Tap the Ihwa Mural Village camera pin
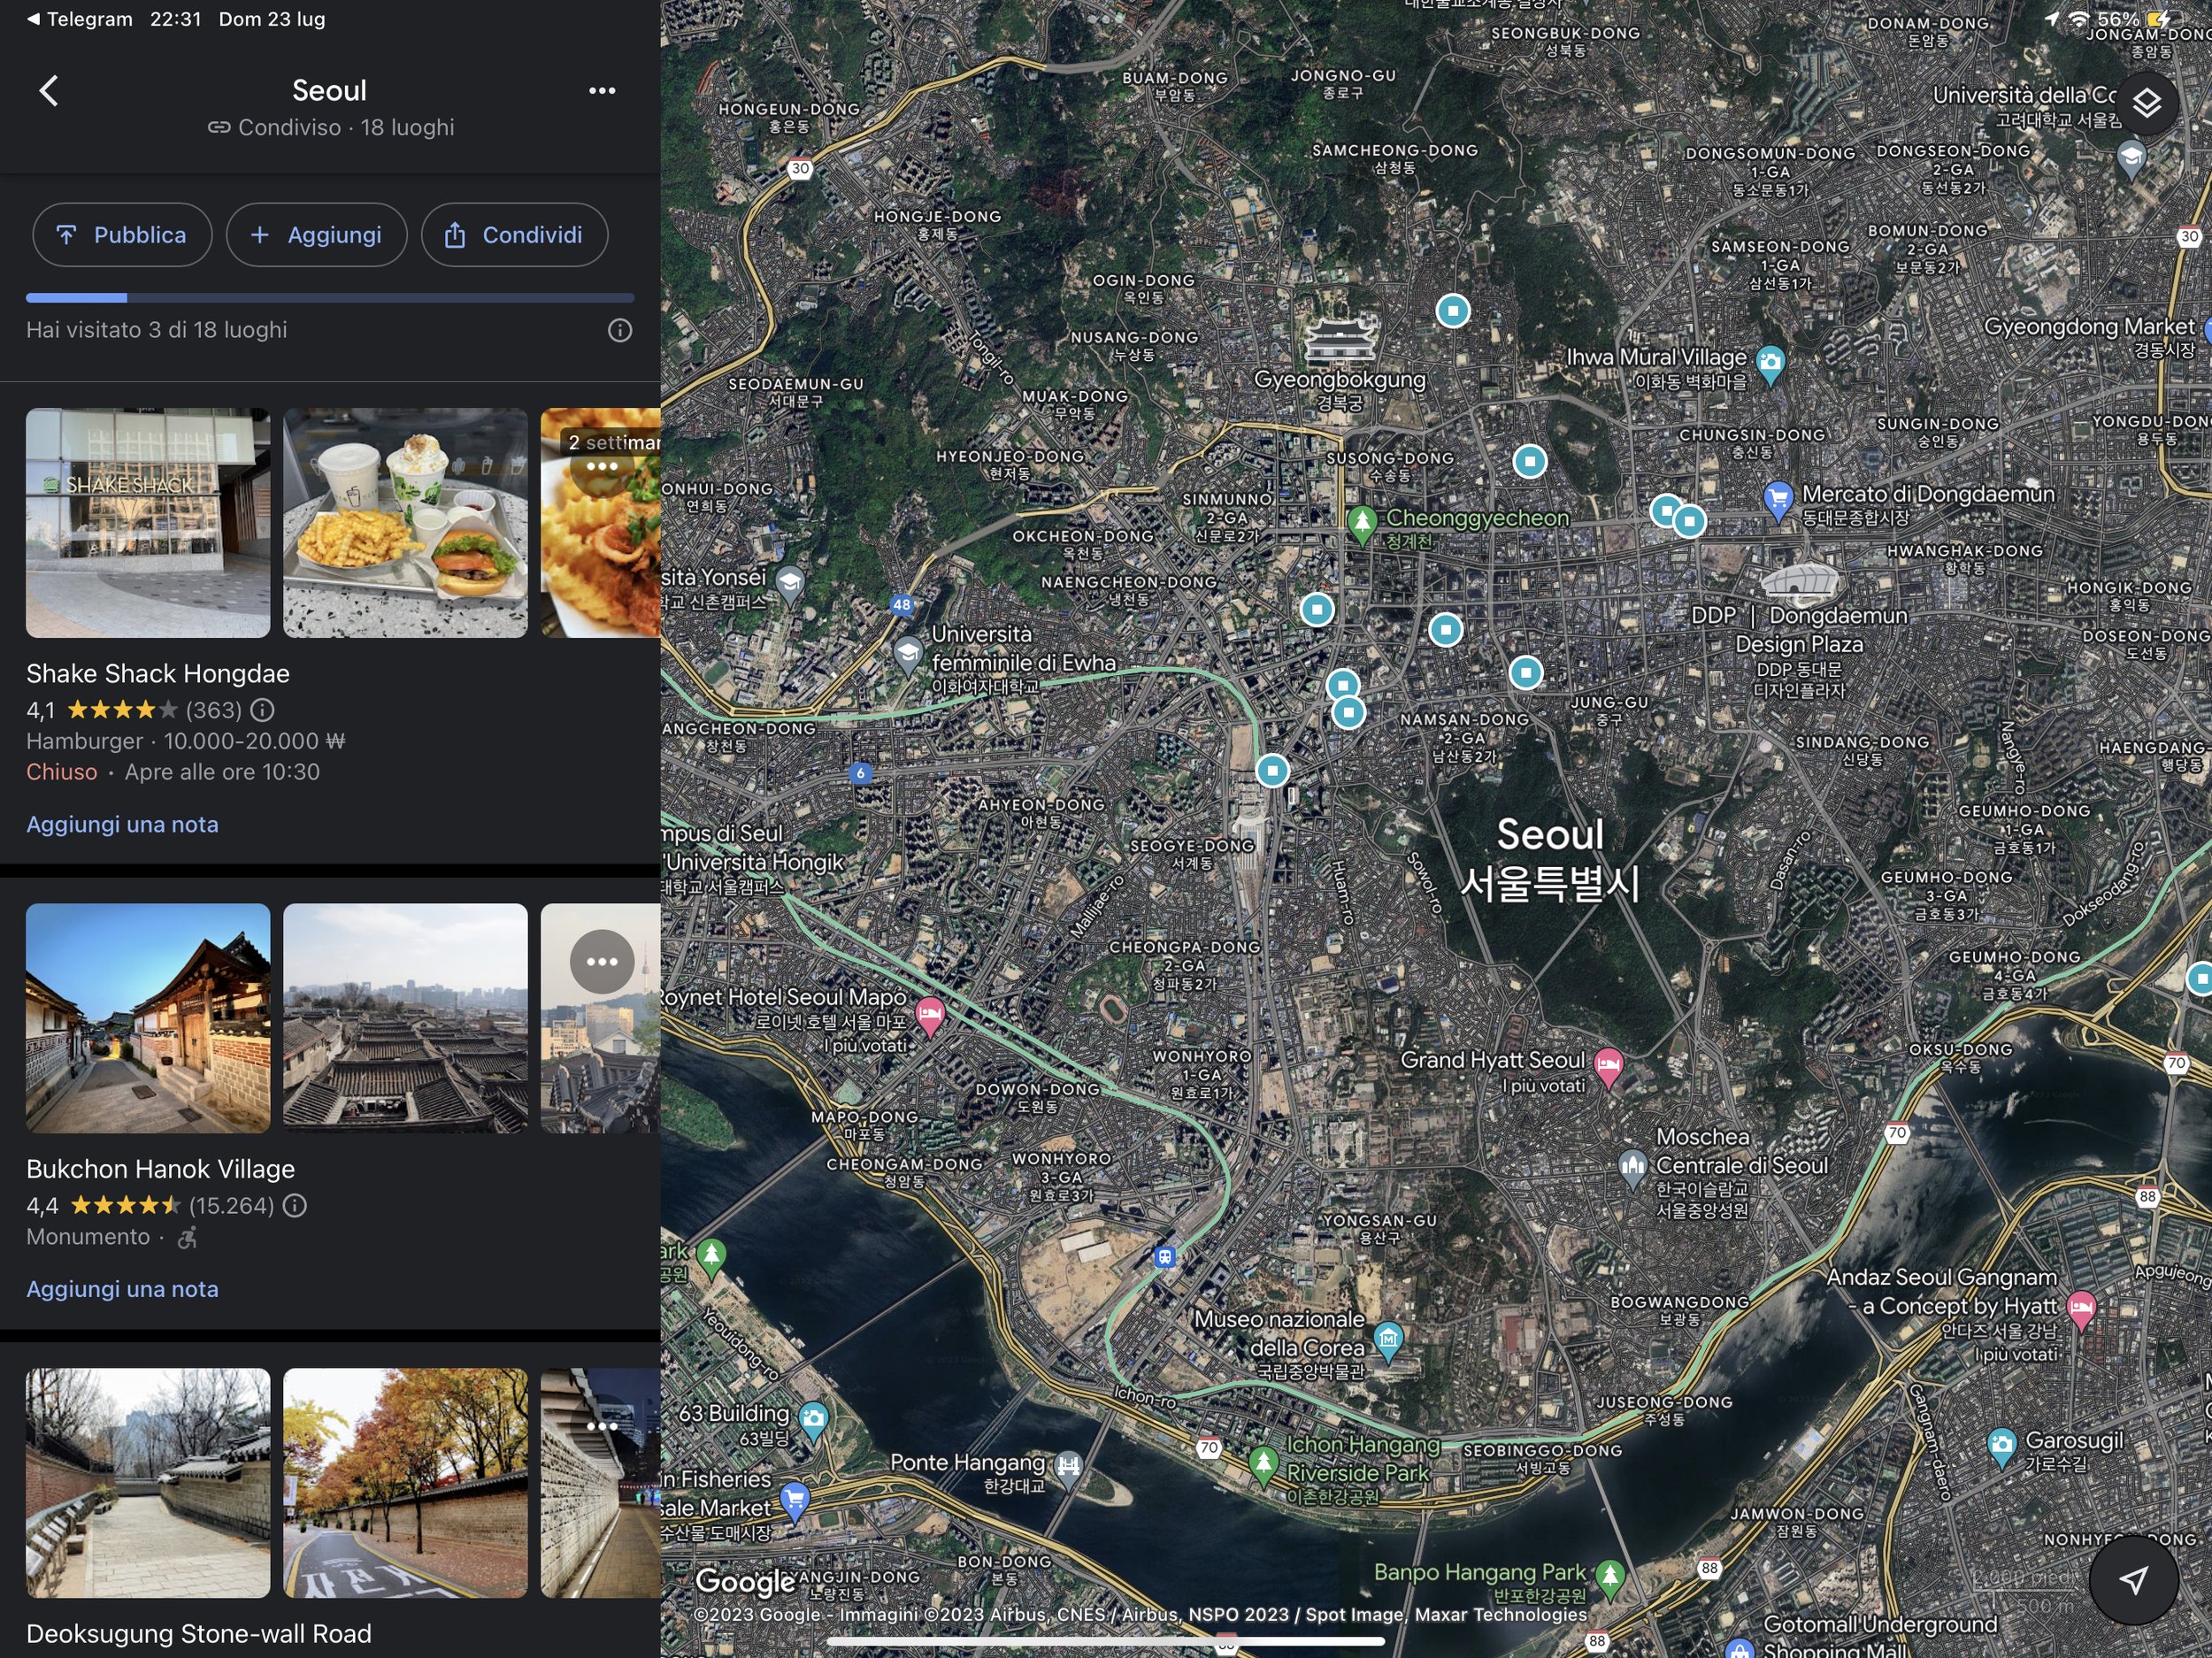2212x1658 pixels. (x=1770, y=364)
